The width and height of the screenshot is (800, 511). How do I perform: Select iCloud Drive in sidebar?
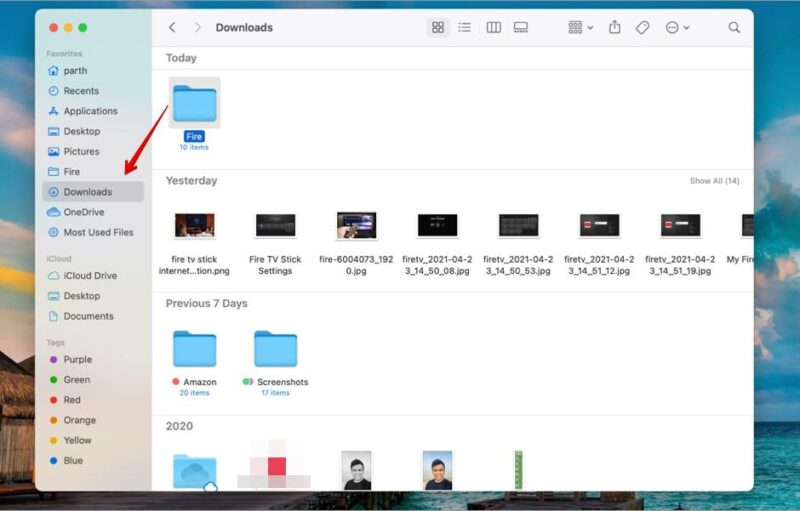tap(90, 276)
